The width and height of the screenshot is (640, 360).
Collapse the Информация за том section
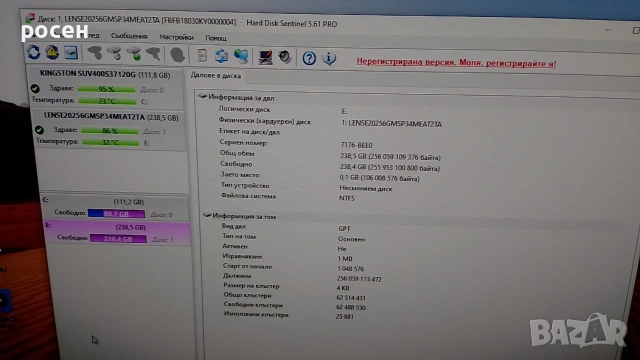[207, 215]
